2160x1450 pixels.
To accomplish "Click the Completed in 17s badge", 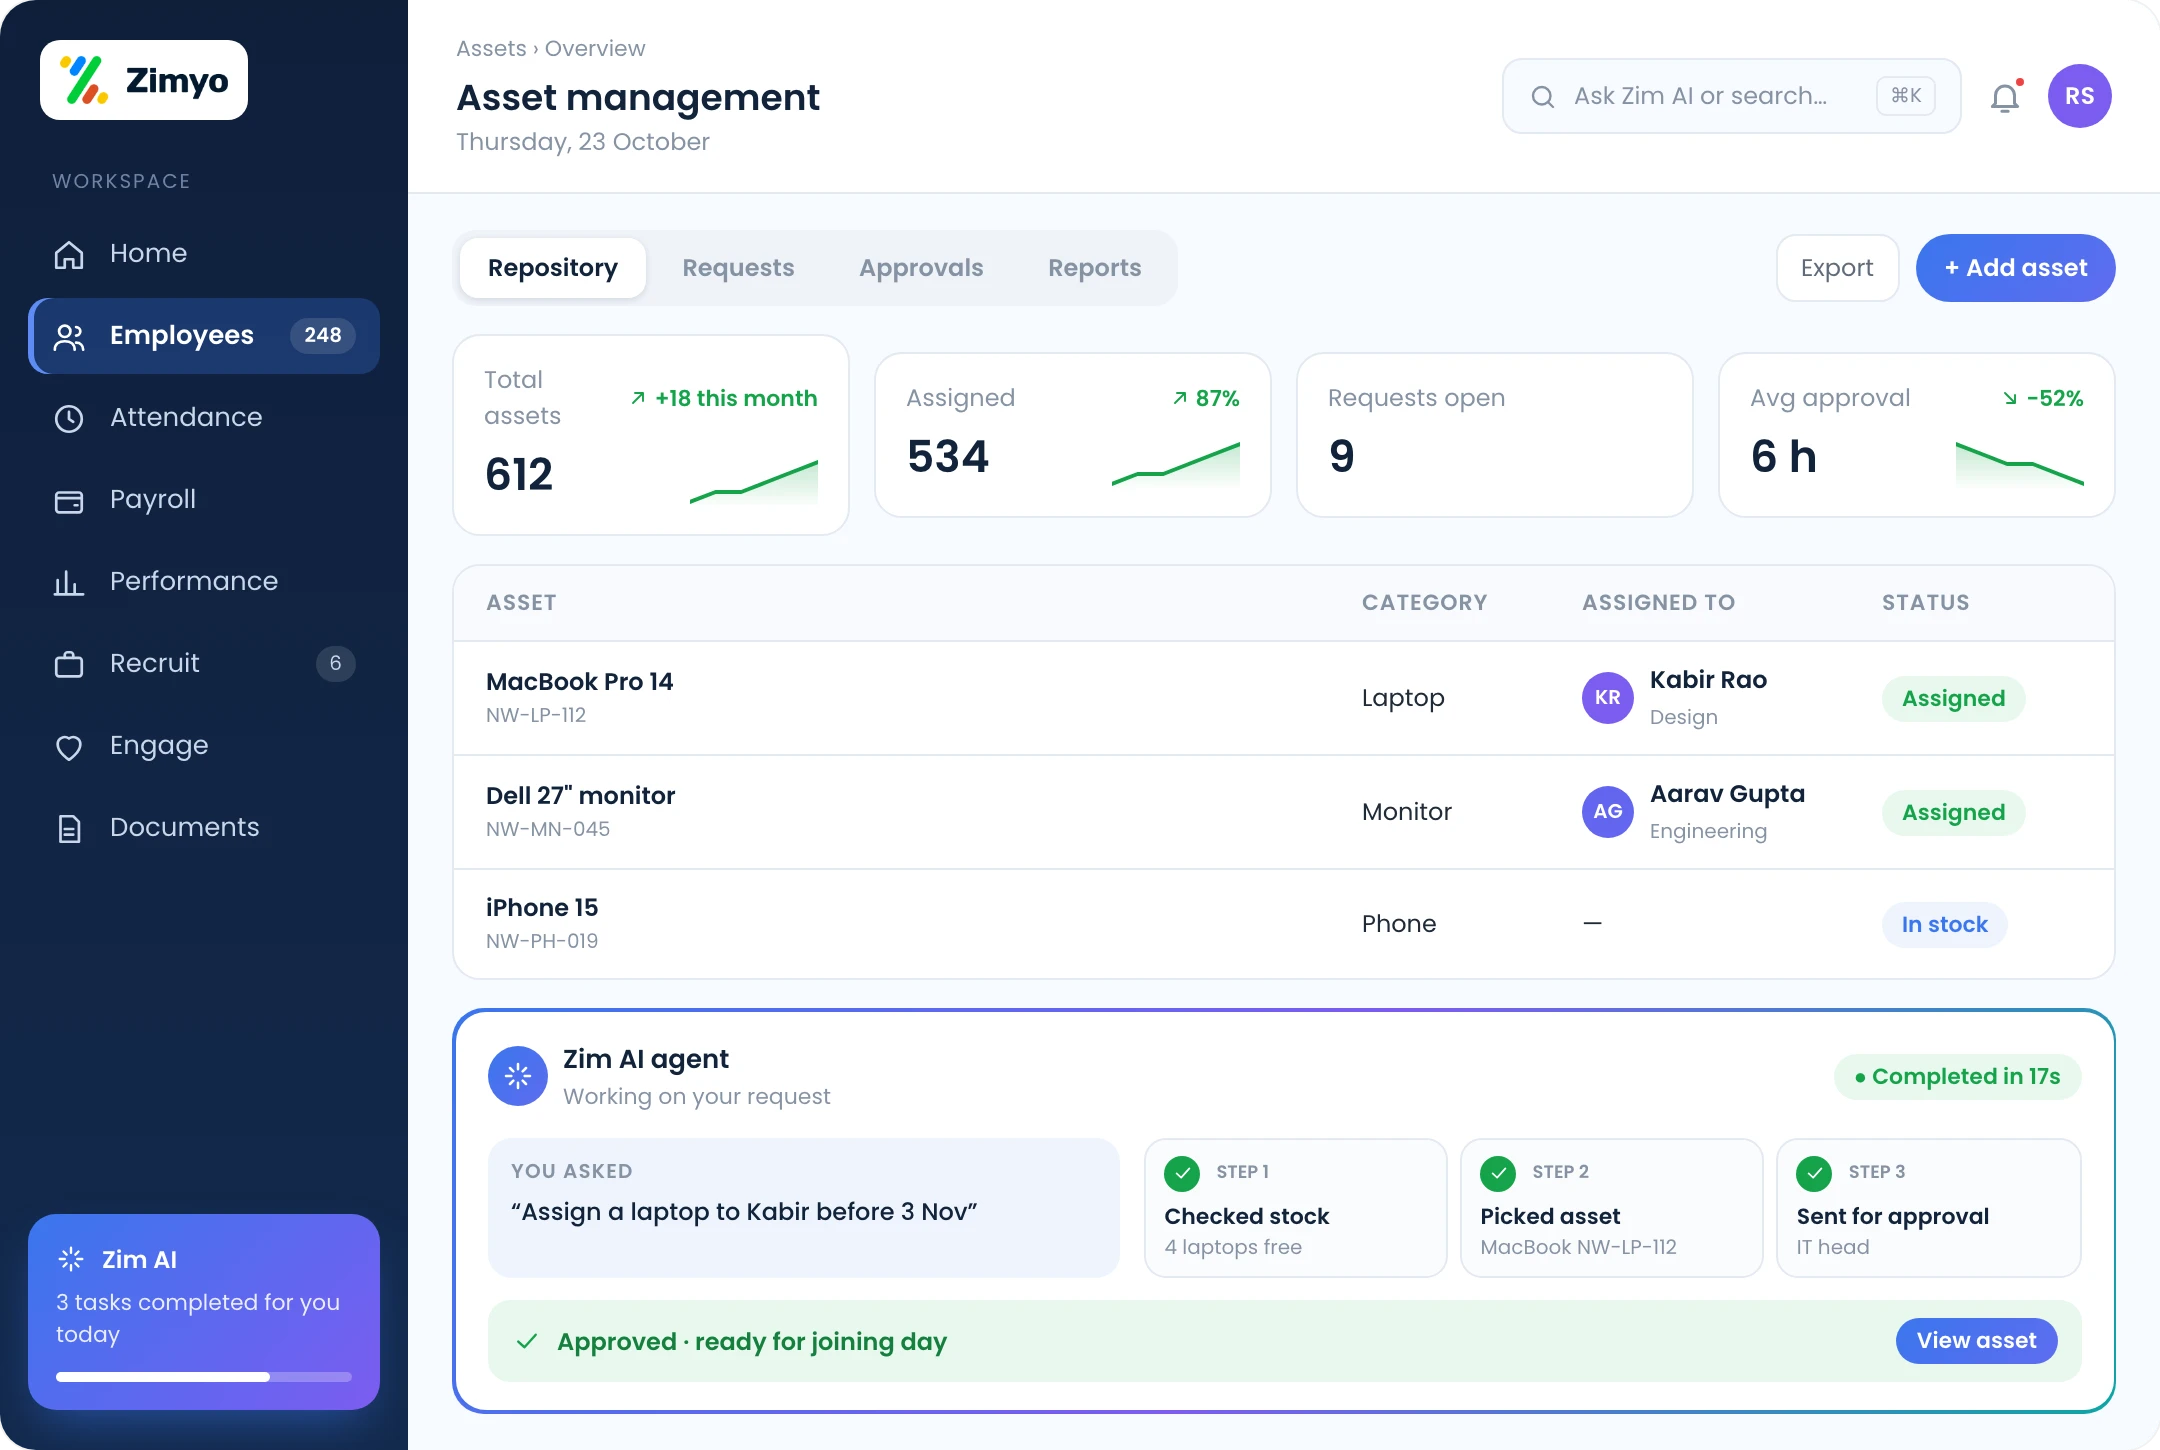I will click(1957, 1077).
